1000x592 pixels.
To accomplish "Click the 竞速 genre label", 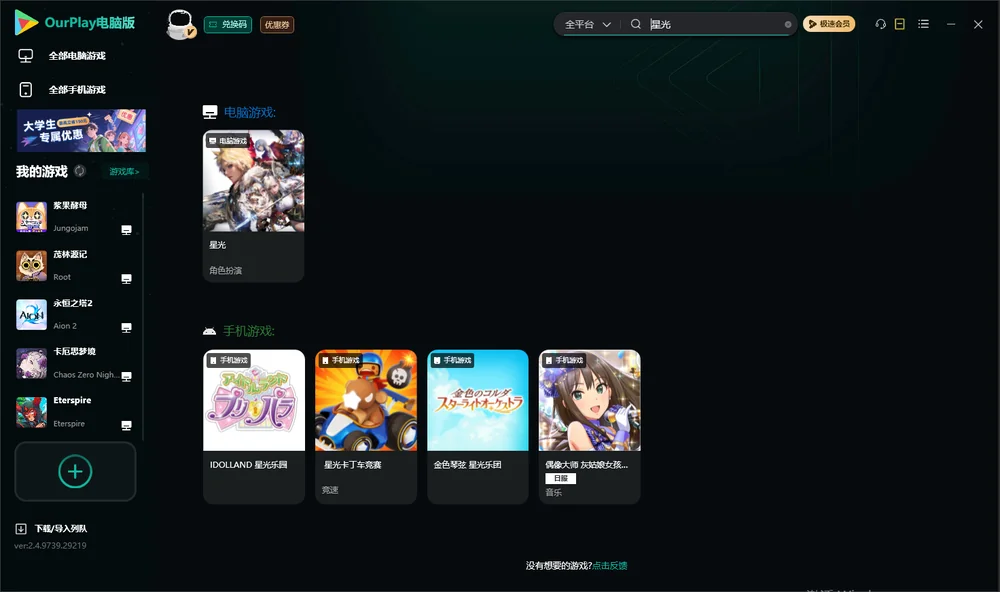I will point(330,490).
